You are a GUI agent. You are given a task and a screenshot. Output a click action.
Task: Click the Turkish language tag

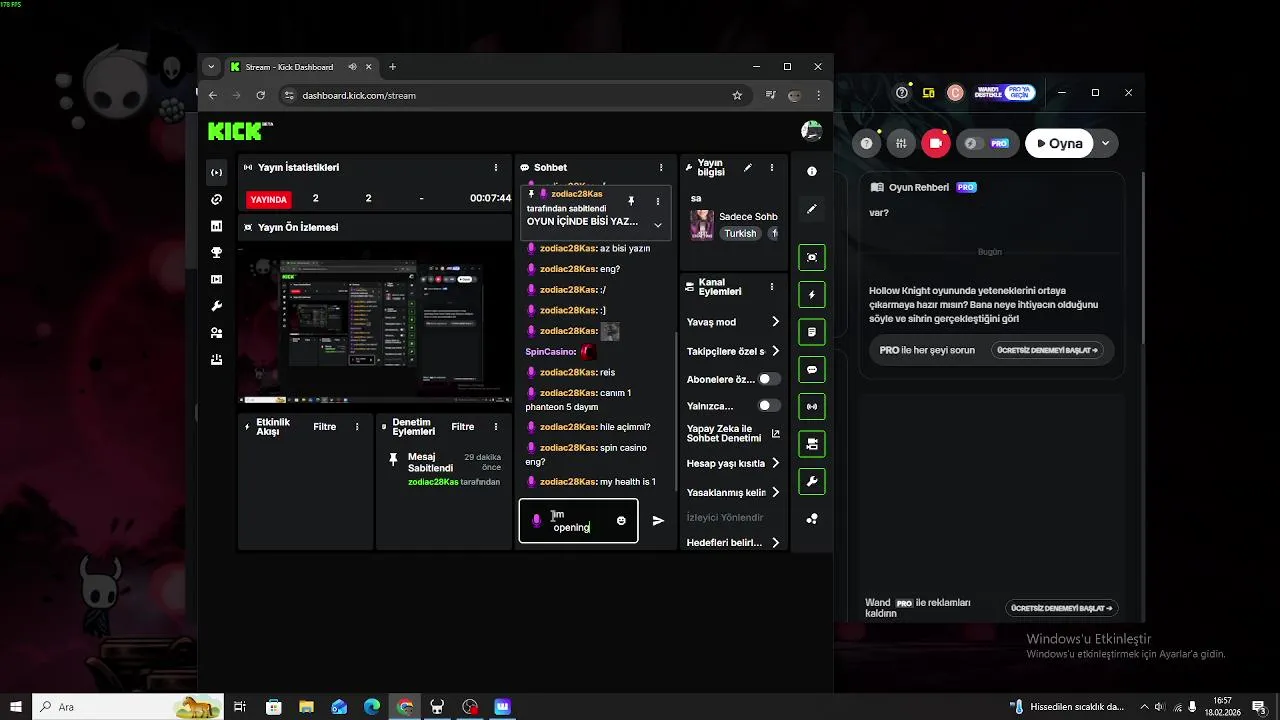pos(741,233)
